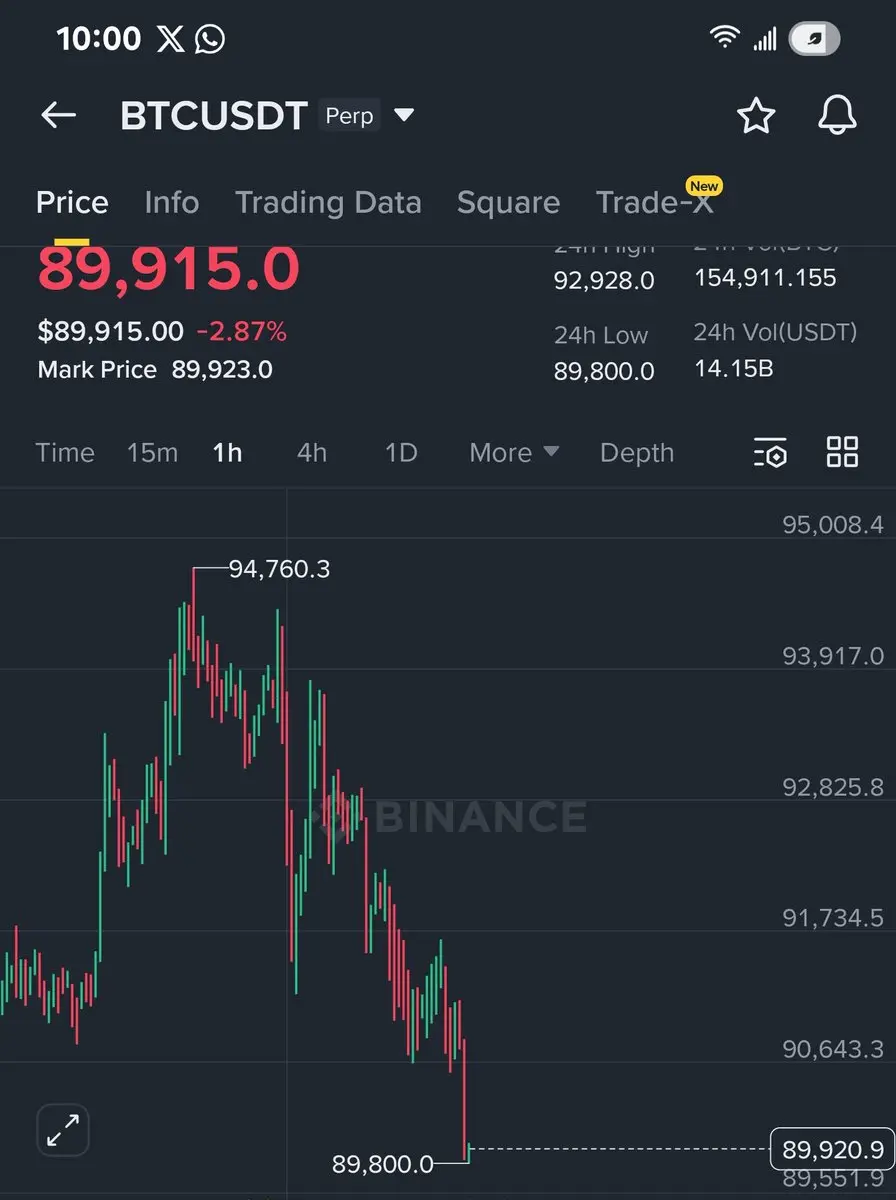Add BTCUSDT to favorites with star
This screenshot has height=1200, width=896.
[756, 116]
